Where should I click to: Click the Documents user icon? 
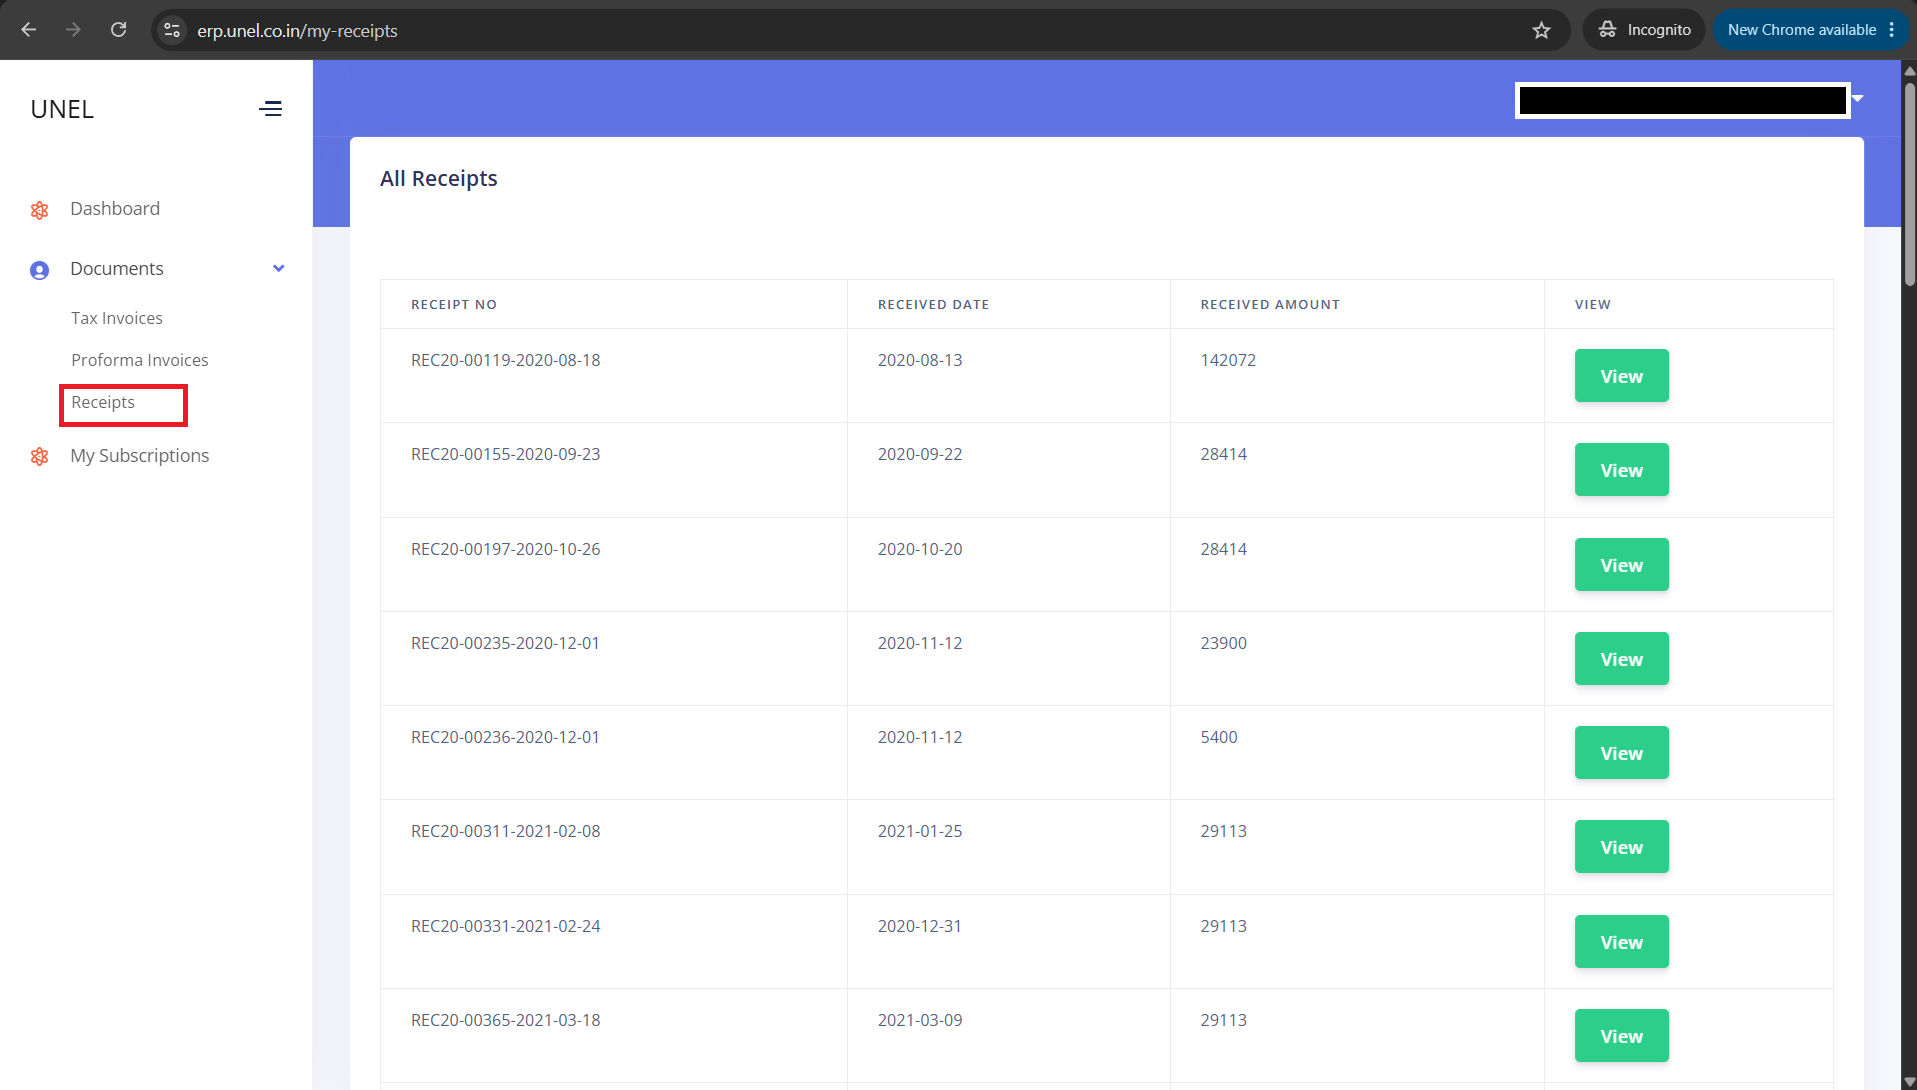tap(39, 270)
